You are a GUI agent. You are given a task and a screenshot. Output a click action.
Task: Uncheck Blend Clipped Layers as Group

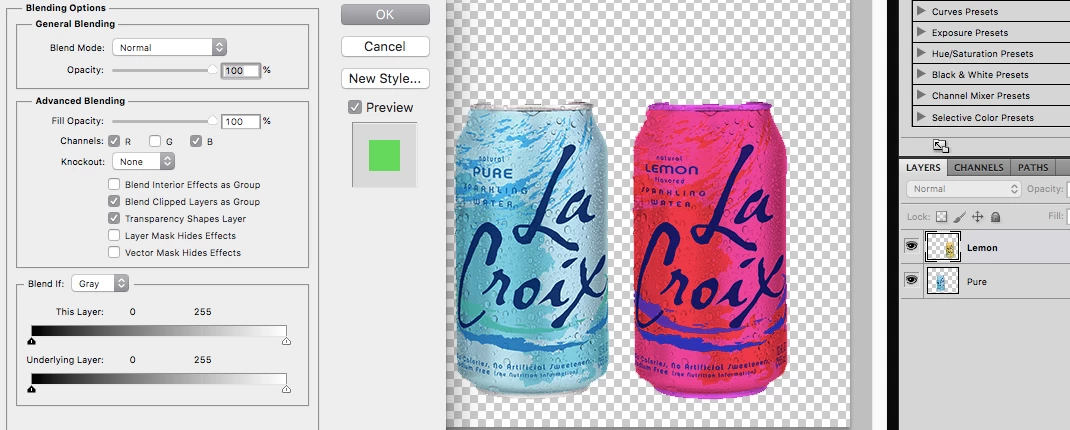coord(114,201)
